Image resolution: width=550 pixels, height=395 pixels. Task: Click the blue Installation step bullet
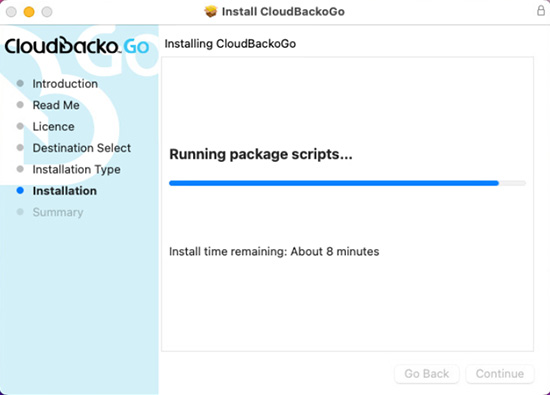(x=20, y=190)
